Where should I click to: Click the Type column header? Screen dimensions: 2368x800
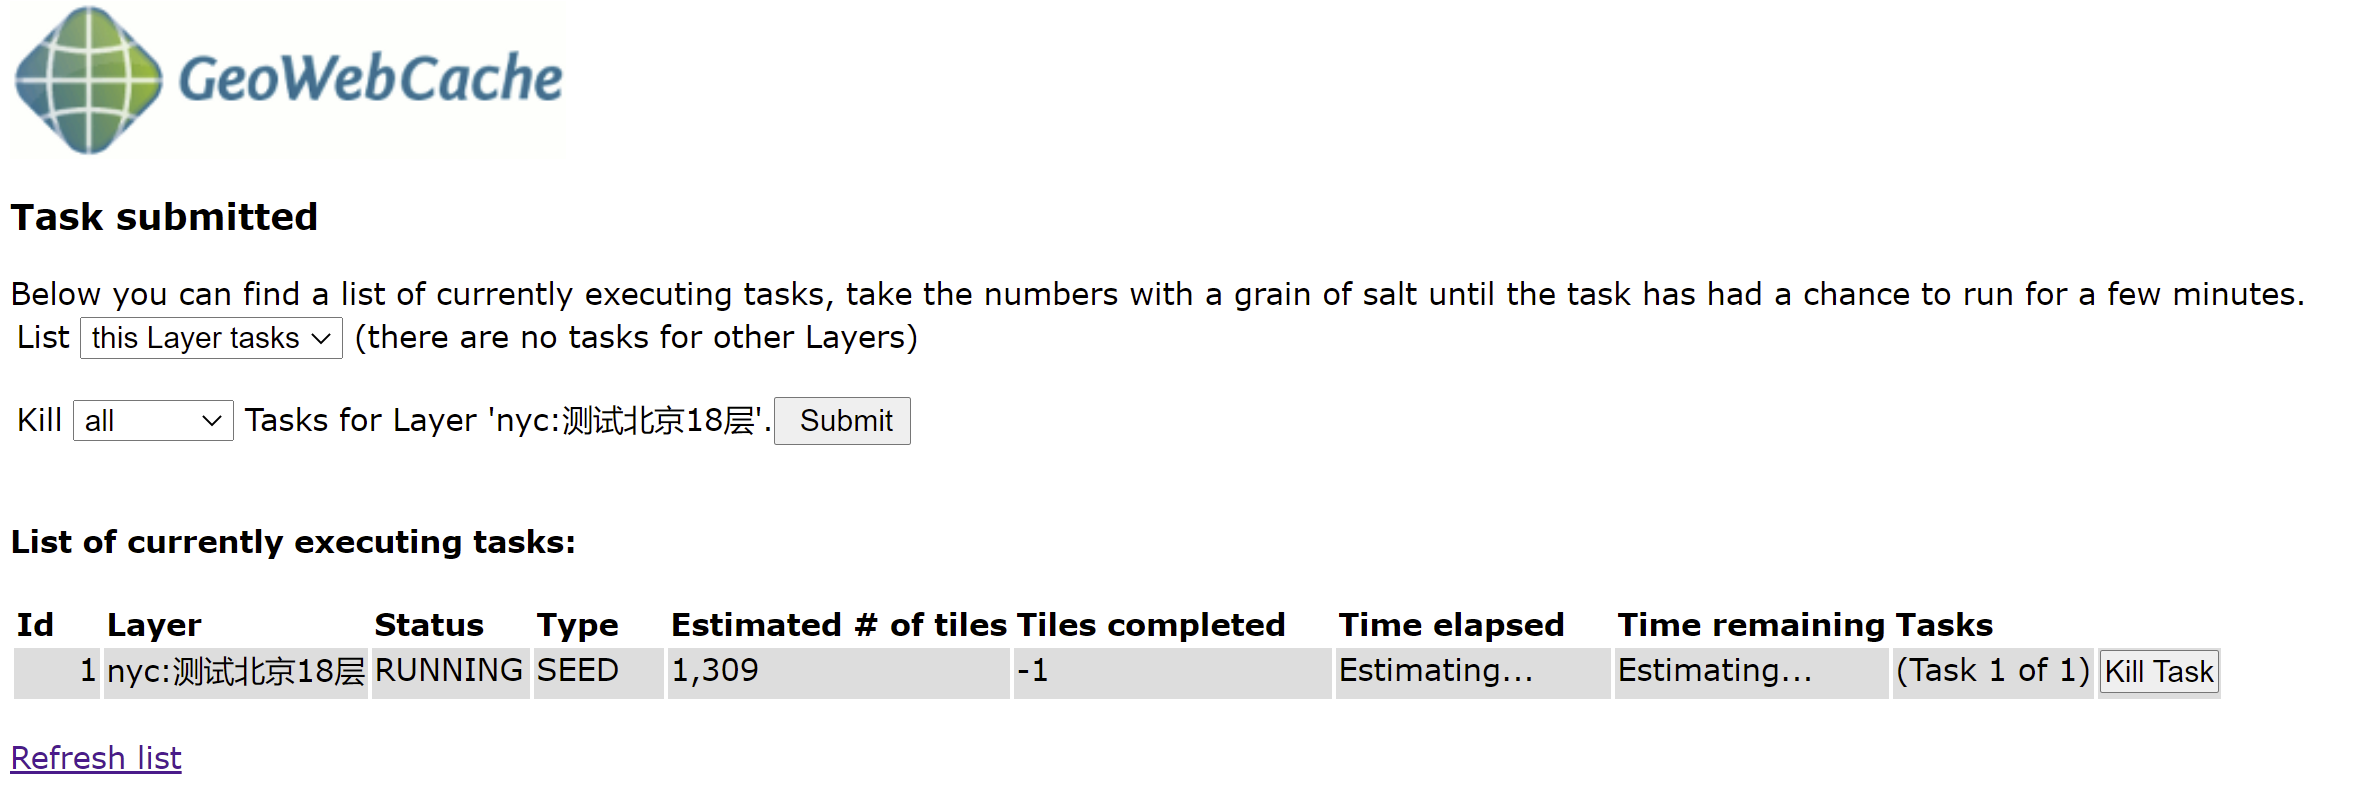pos(577,625)
